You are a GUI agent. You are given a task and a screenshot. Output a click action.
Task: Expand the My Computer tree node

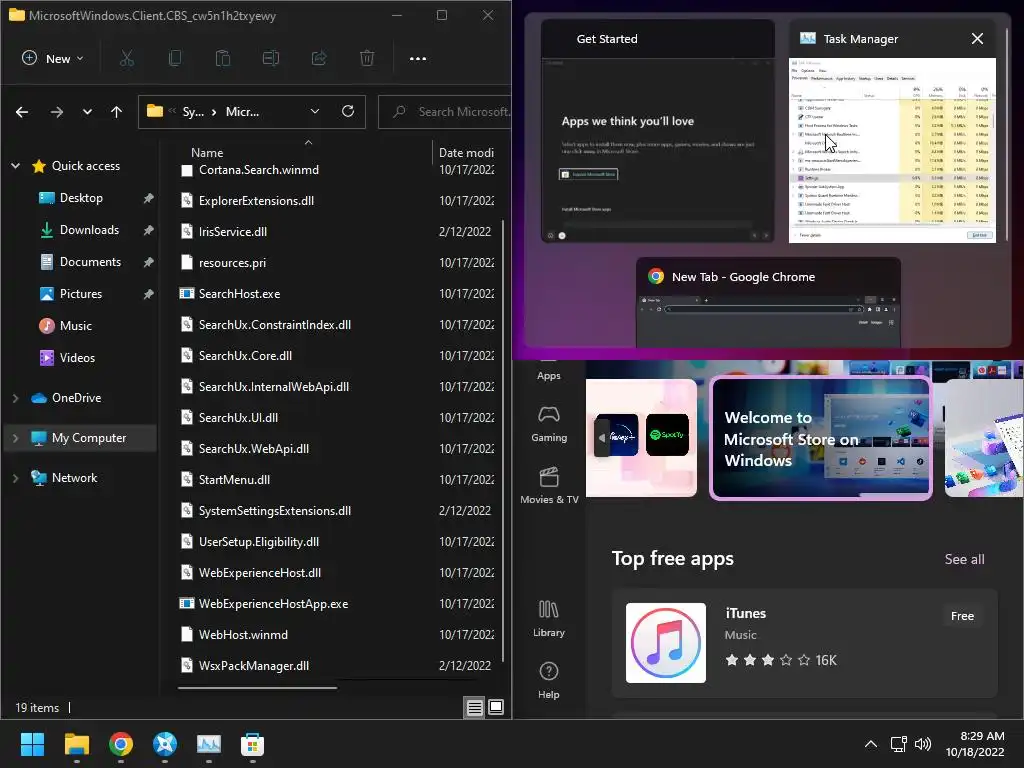16,438
